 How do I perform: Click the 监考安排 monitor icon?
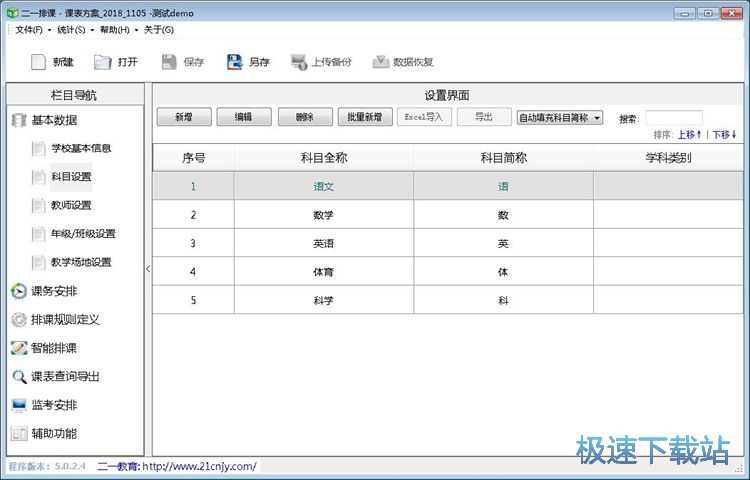19,405
